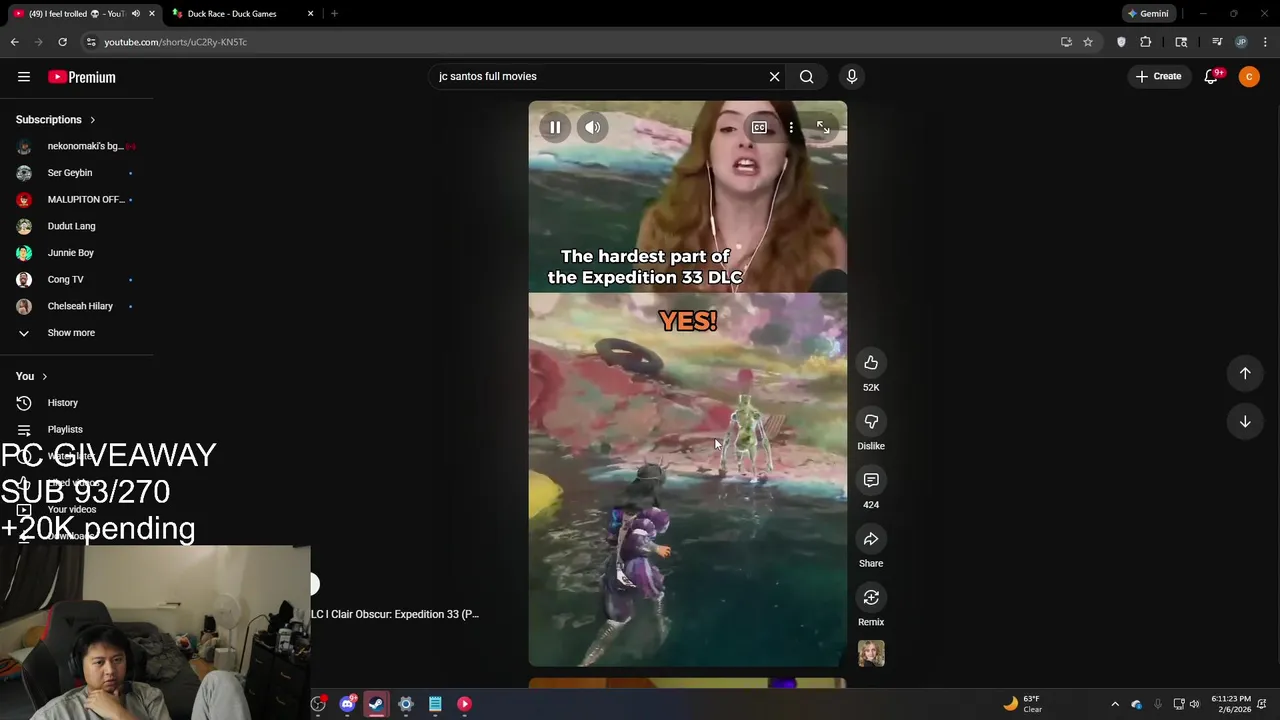
Task: Open volume control in system tray
Action: [x=1194, y=704]
